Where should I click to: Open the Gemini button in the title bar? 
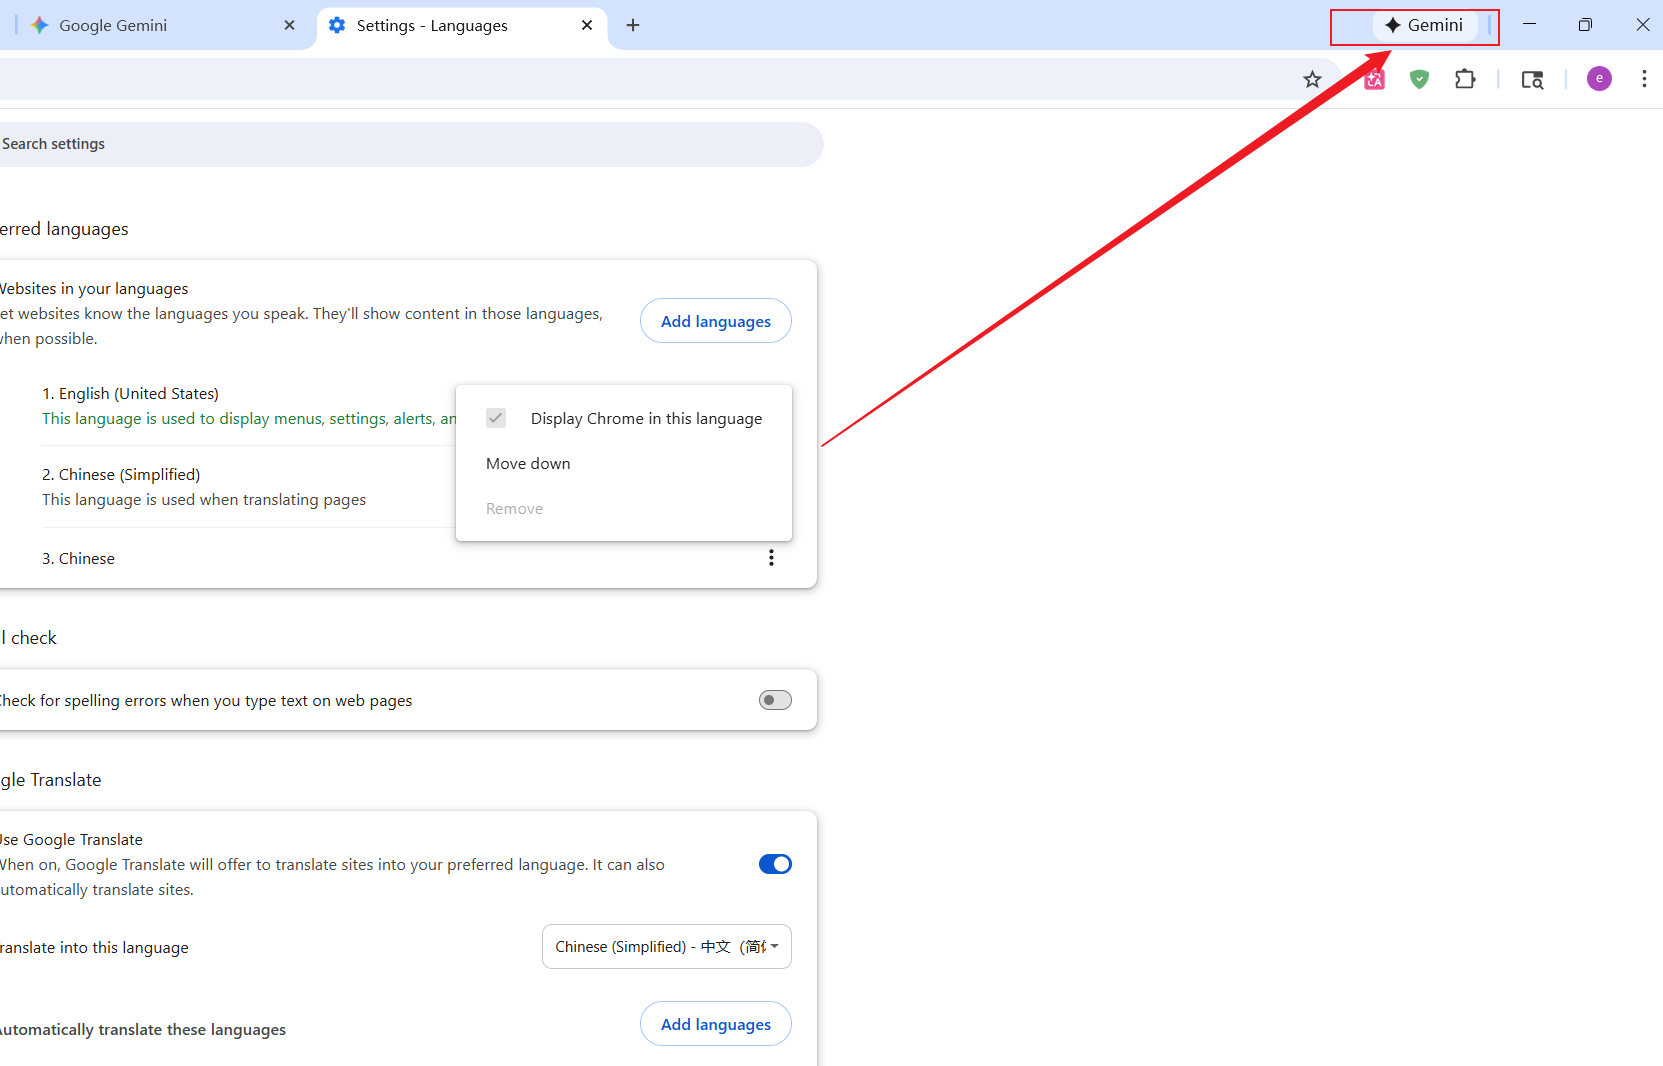1427,25
